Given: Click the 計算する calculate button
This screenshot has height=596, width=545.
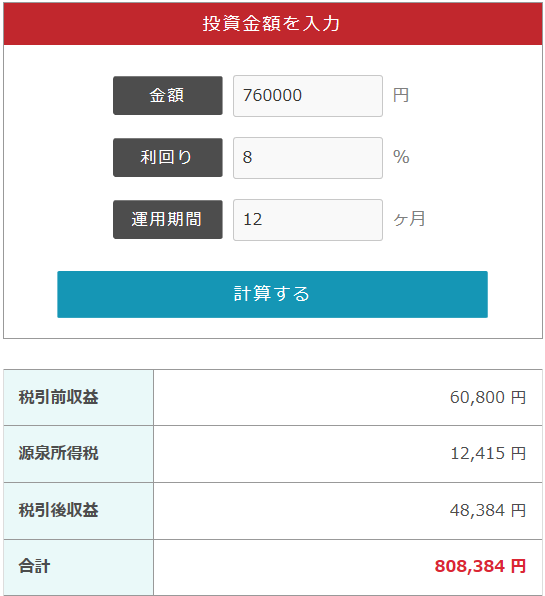Looking at the screenshot, I should pos(272,294).
